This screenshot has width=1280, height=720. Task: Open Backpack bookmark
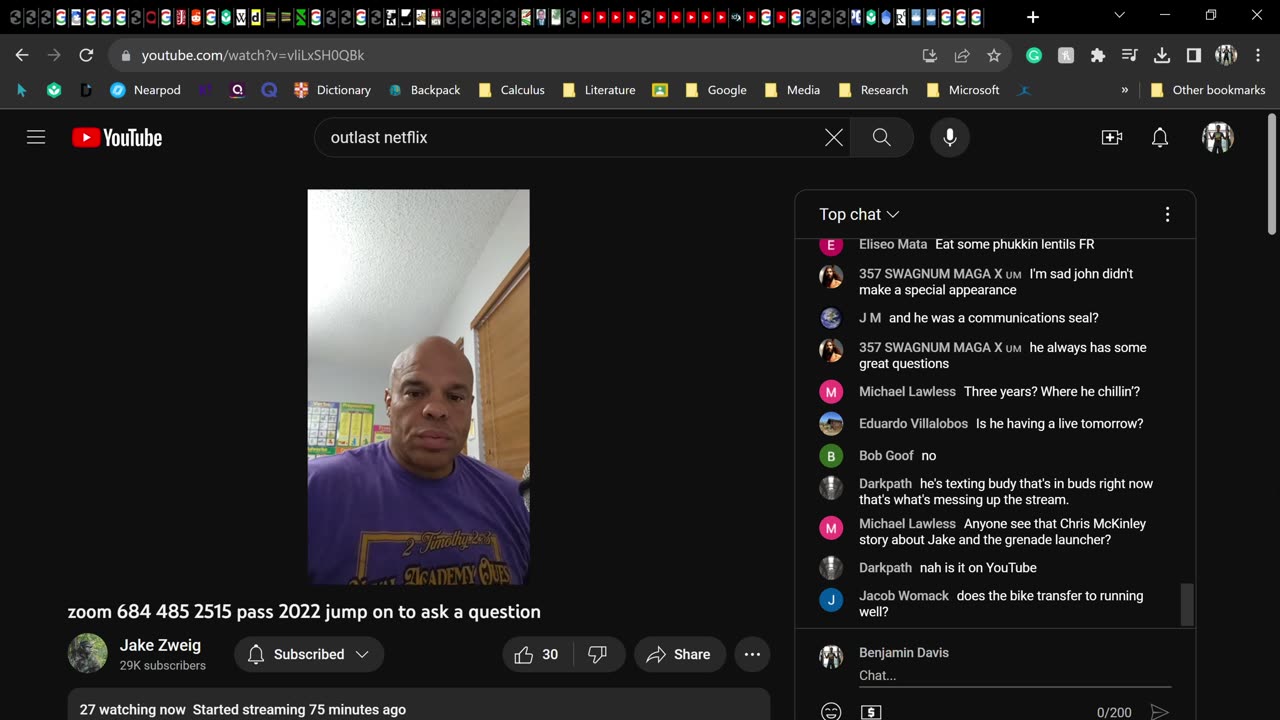click(x=424, y=90)
